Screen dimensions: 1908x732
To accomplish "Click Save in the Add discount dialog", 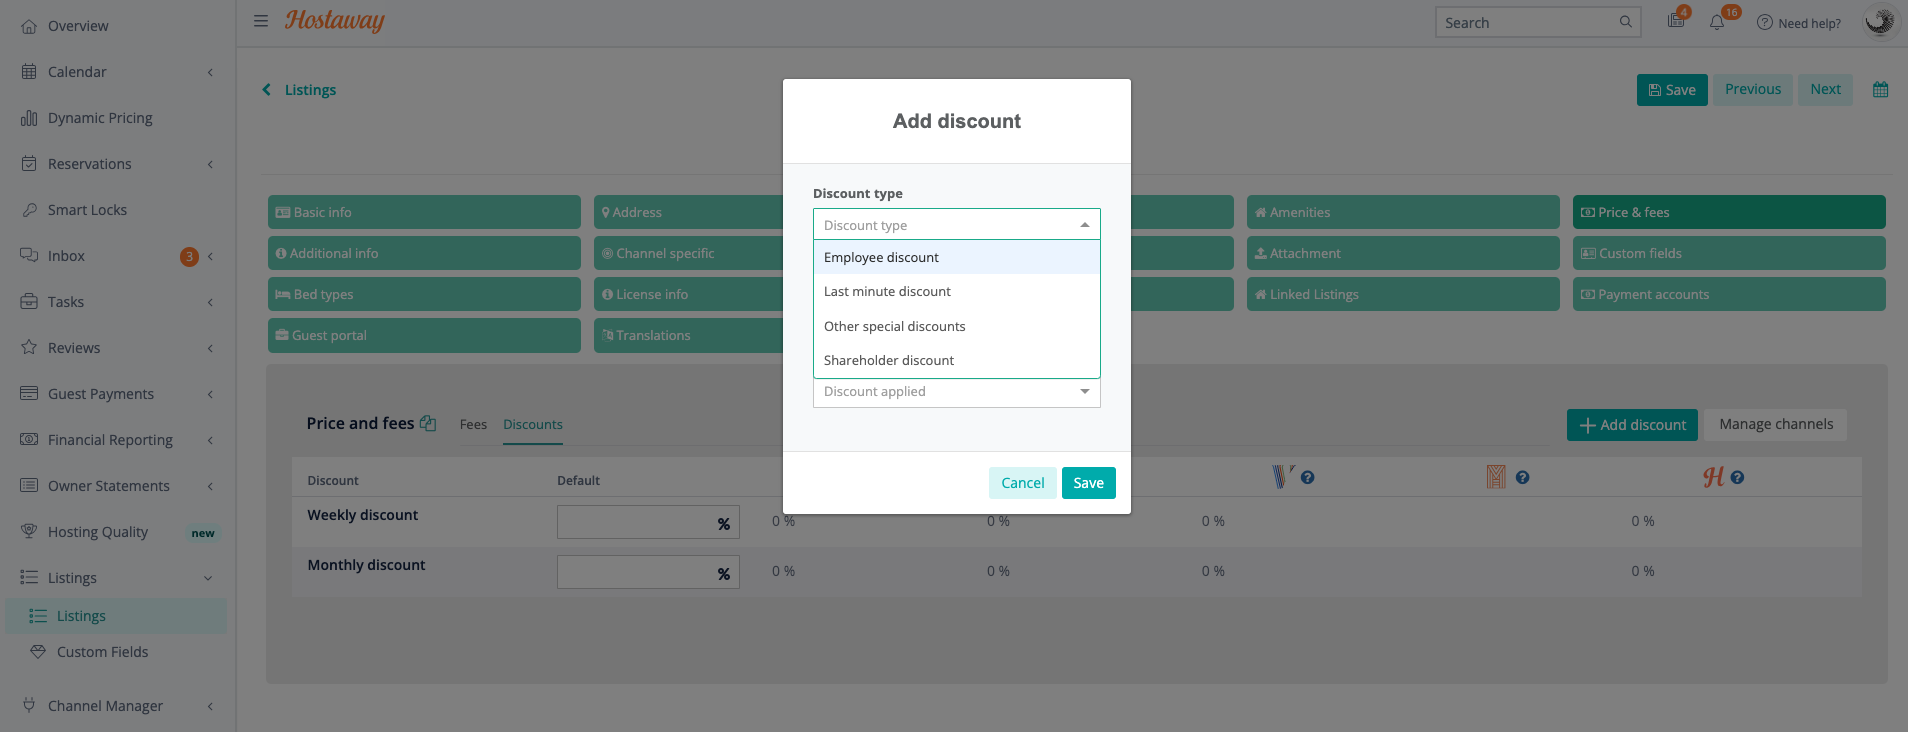I will point(1088,483).
